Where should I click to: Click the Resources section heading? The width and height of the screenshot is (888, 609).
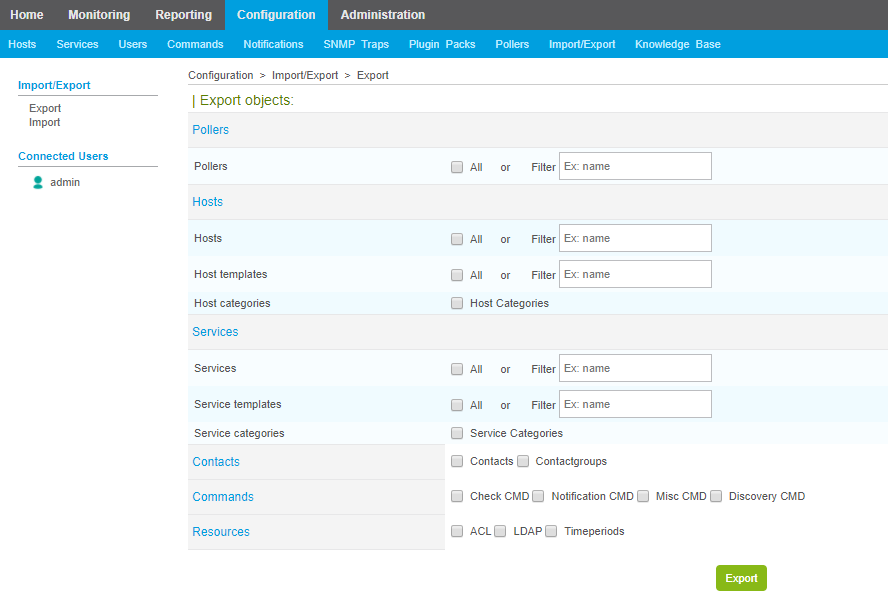point(221,532)
